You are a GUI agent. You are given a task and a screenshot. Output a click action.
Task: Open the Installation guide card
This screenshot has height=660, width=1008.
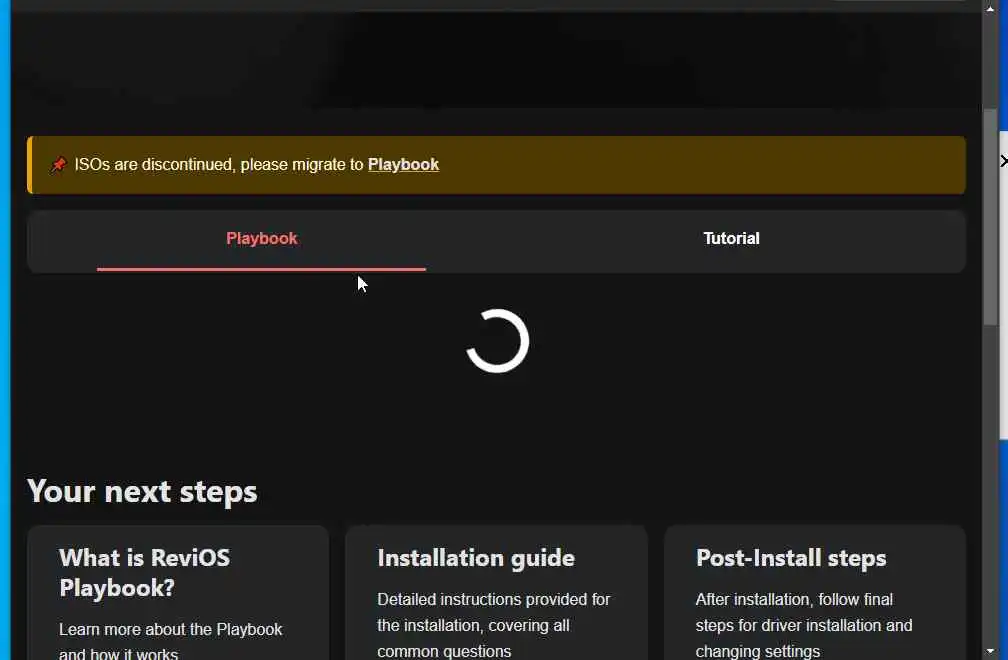coord(496,593)
